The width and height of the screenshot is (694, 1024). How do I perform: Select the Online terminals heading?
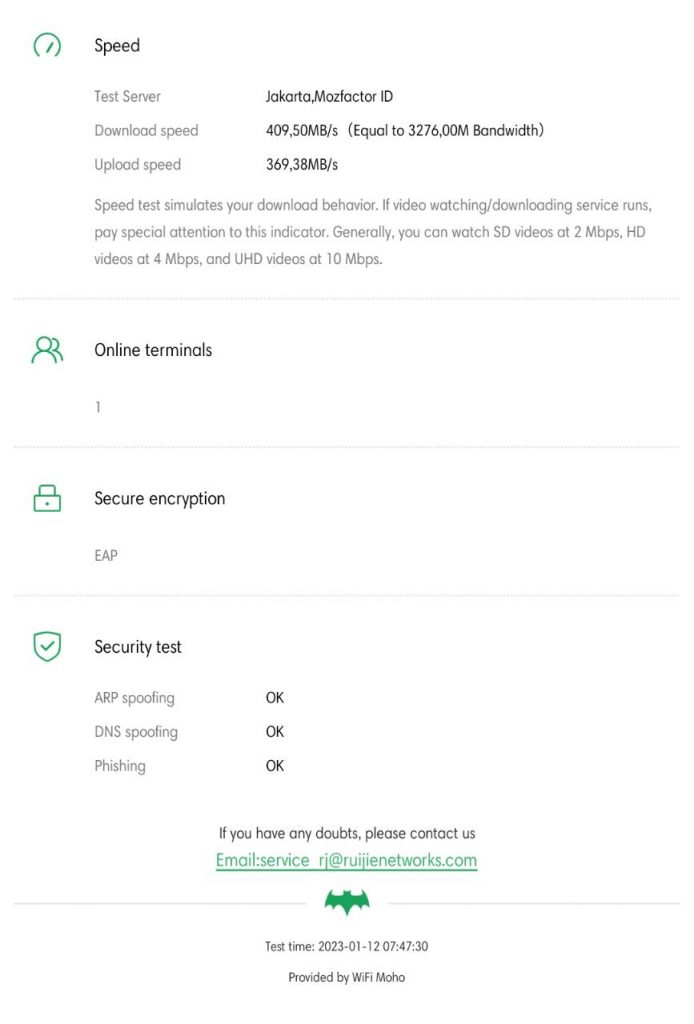pyautogui.click(x=153, y=350)
